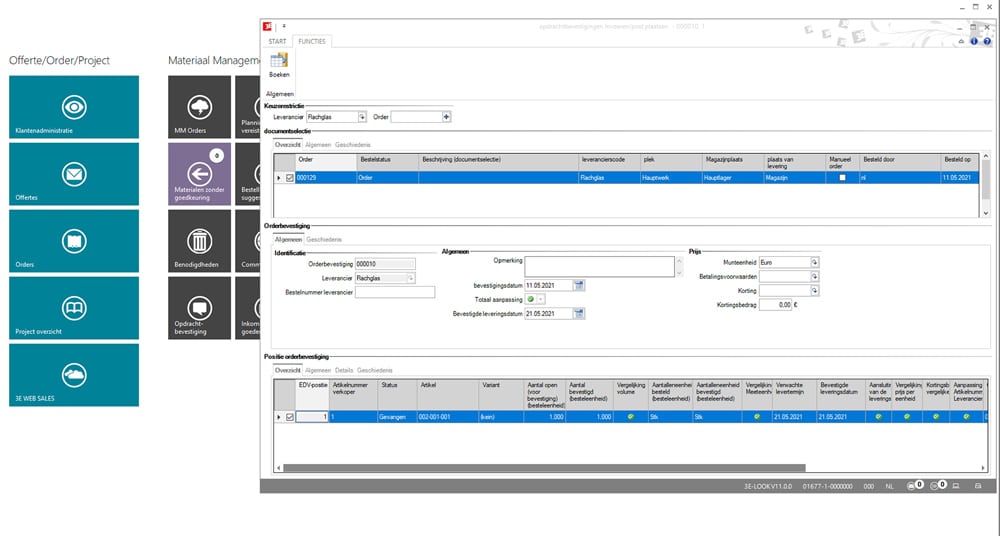This screenshot has height=536, width=1000.
Task: Open the 3E WEB SALES tile
Action: click(74, 374)
